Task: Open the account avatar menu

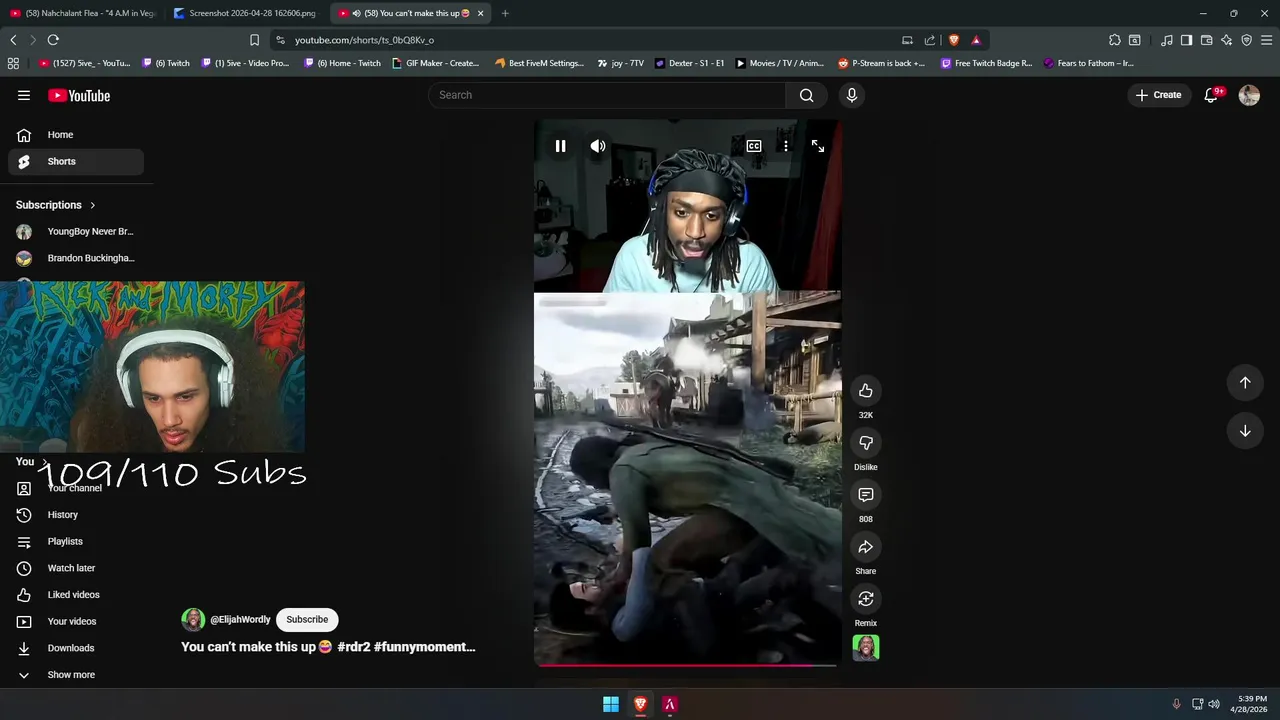Action: pyautogui.click(x=1249, y=95)
